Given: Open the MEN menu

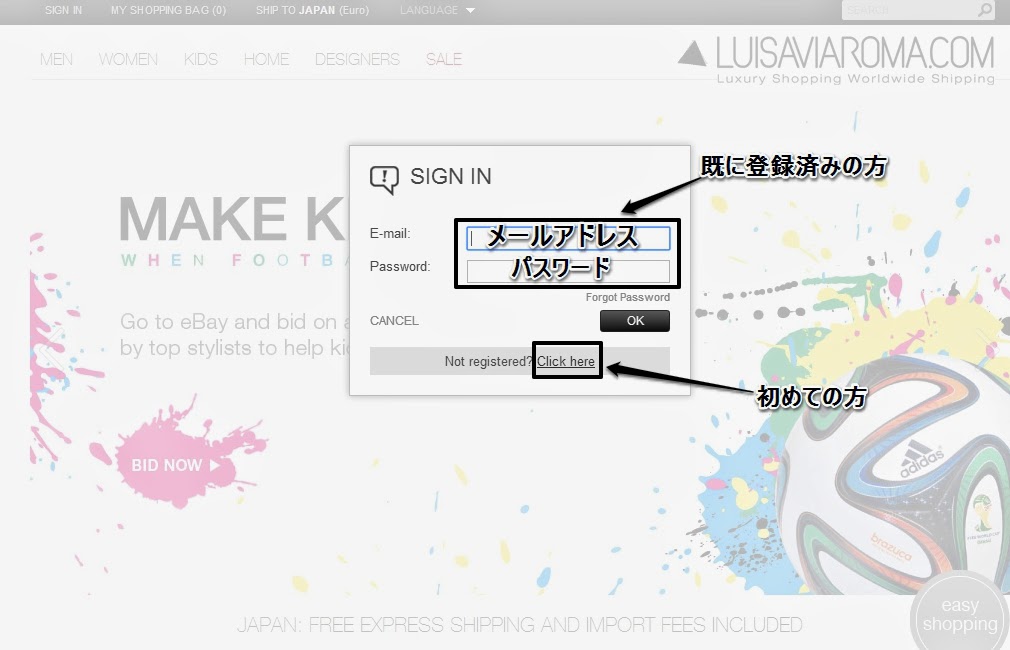Looking at the screenshot, I should tap(56, 59).
